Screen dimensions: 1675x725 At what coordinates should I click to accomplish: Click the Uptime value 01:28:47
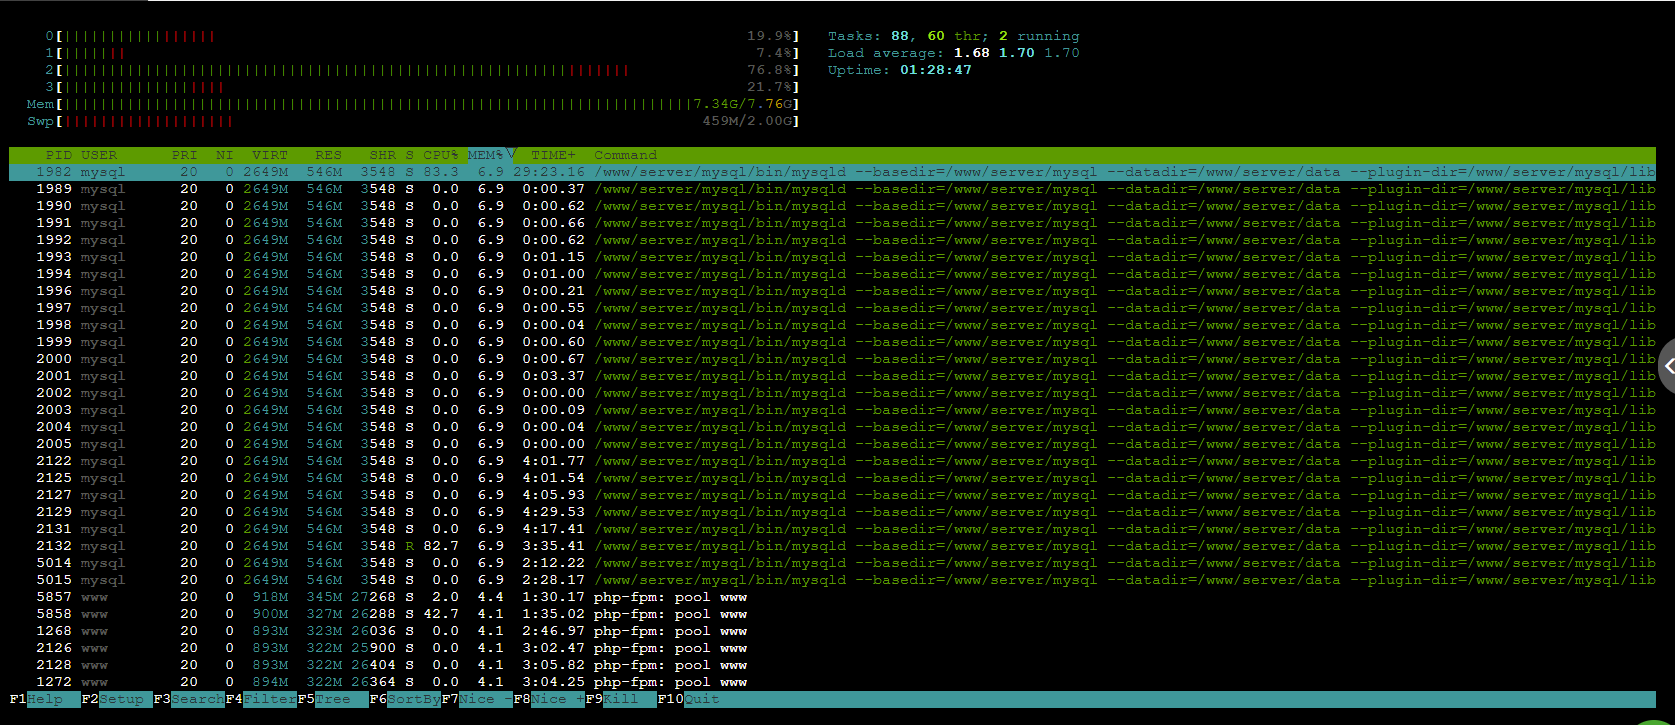pos(936,70)
